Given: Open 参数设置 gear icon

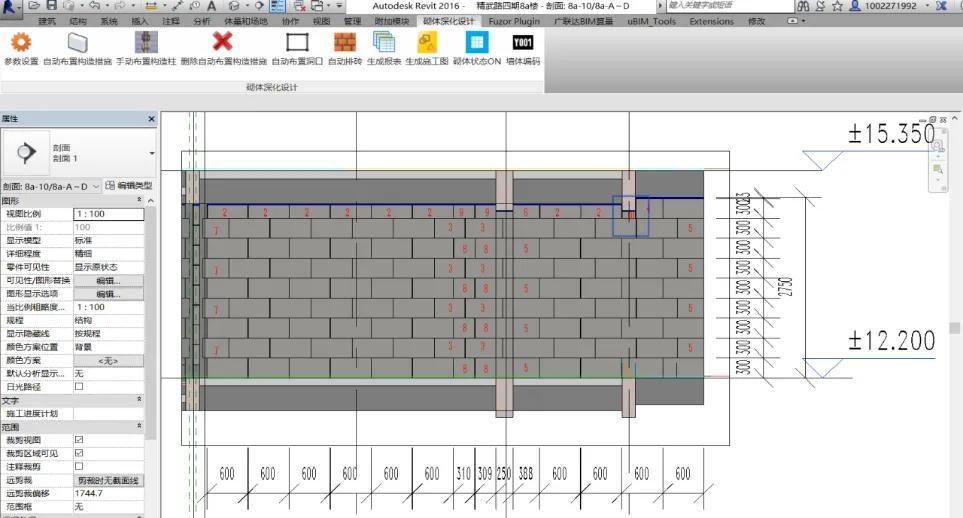Looking at the screenshot, I should pos(21,42).
